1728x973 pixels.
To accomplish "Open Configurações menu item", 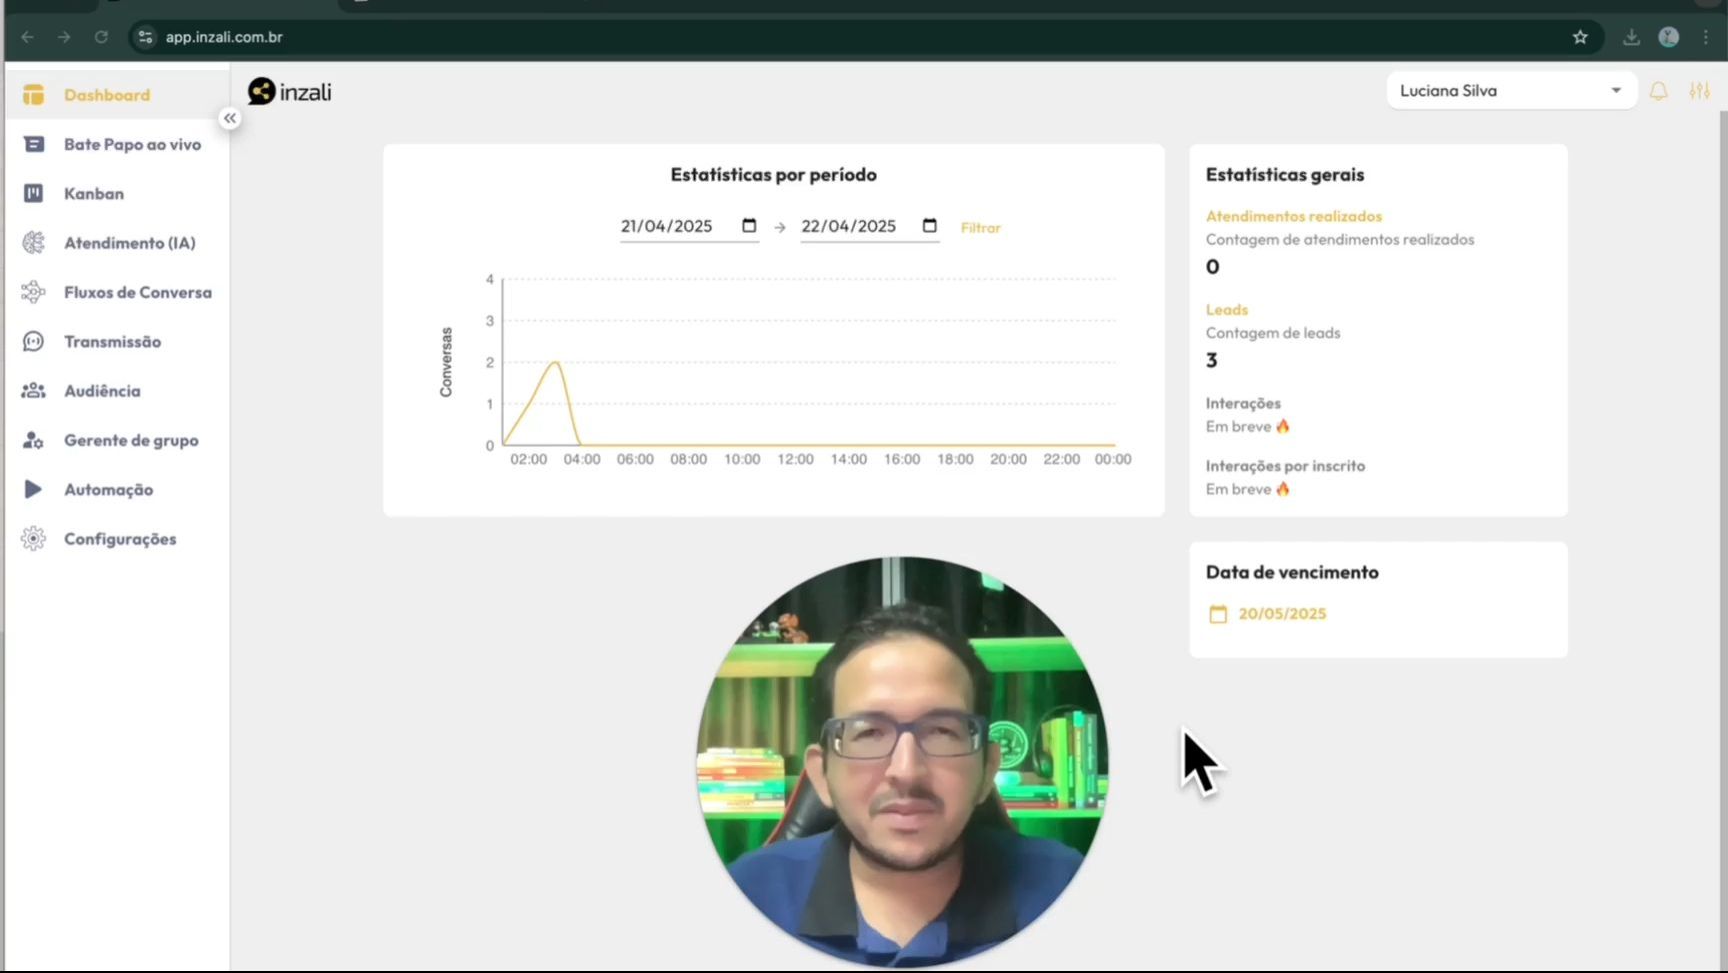I will point(116,539).
